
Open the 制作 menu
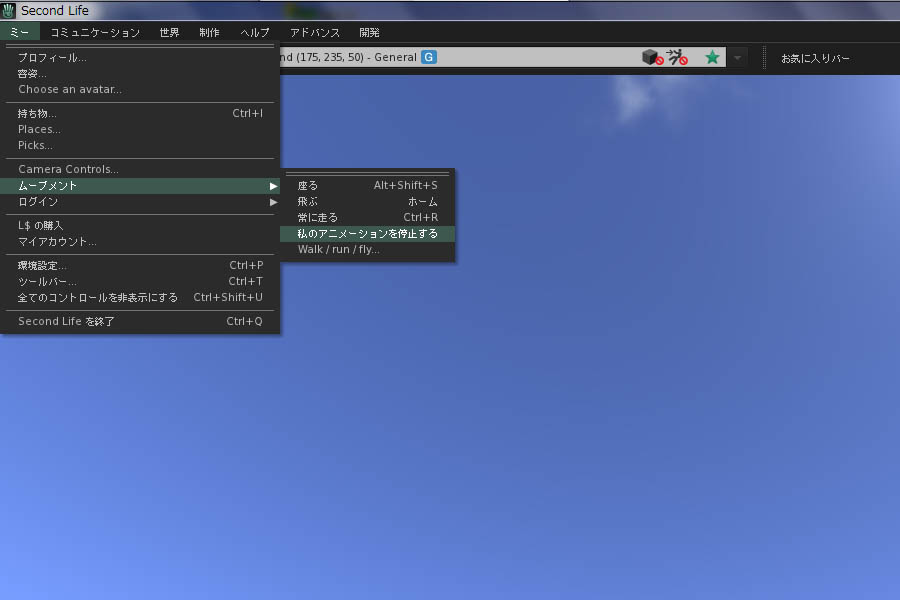pos(210,33)
